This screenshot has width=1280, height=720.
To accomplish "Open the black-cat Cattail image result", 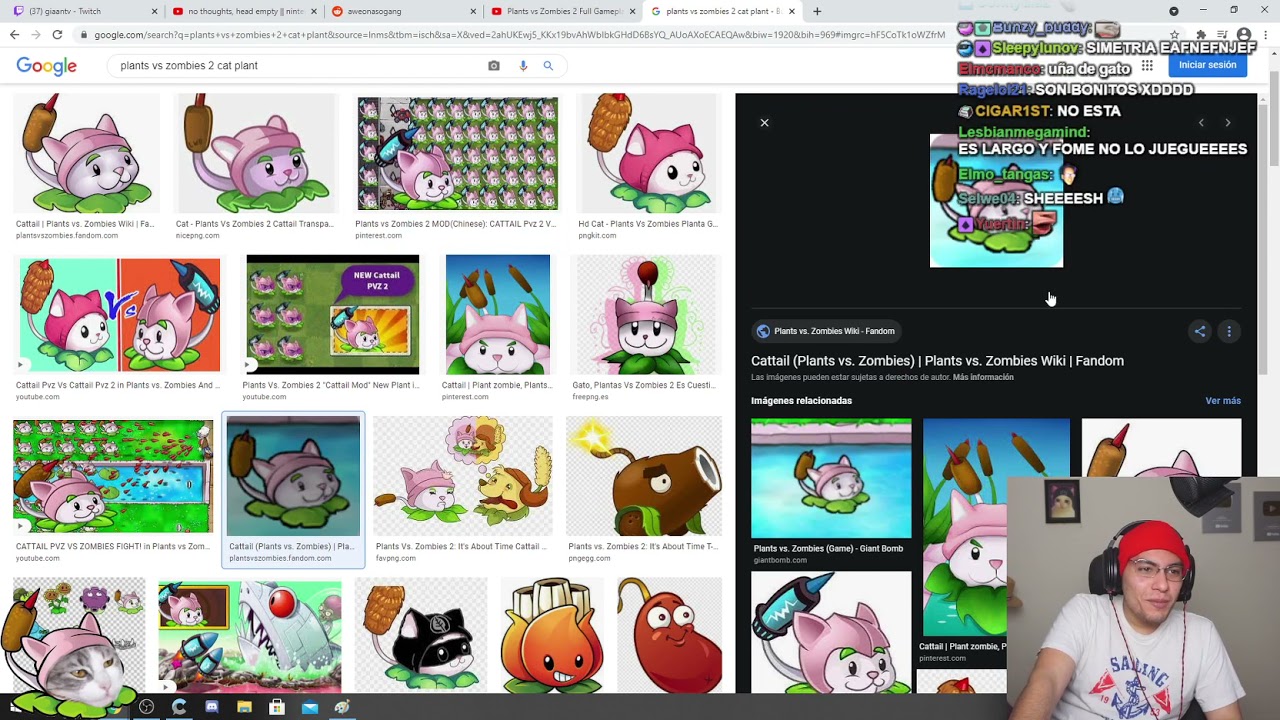I will click(420, 635).
